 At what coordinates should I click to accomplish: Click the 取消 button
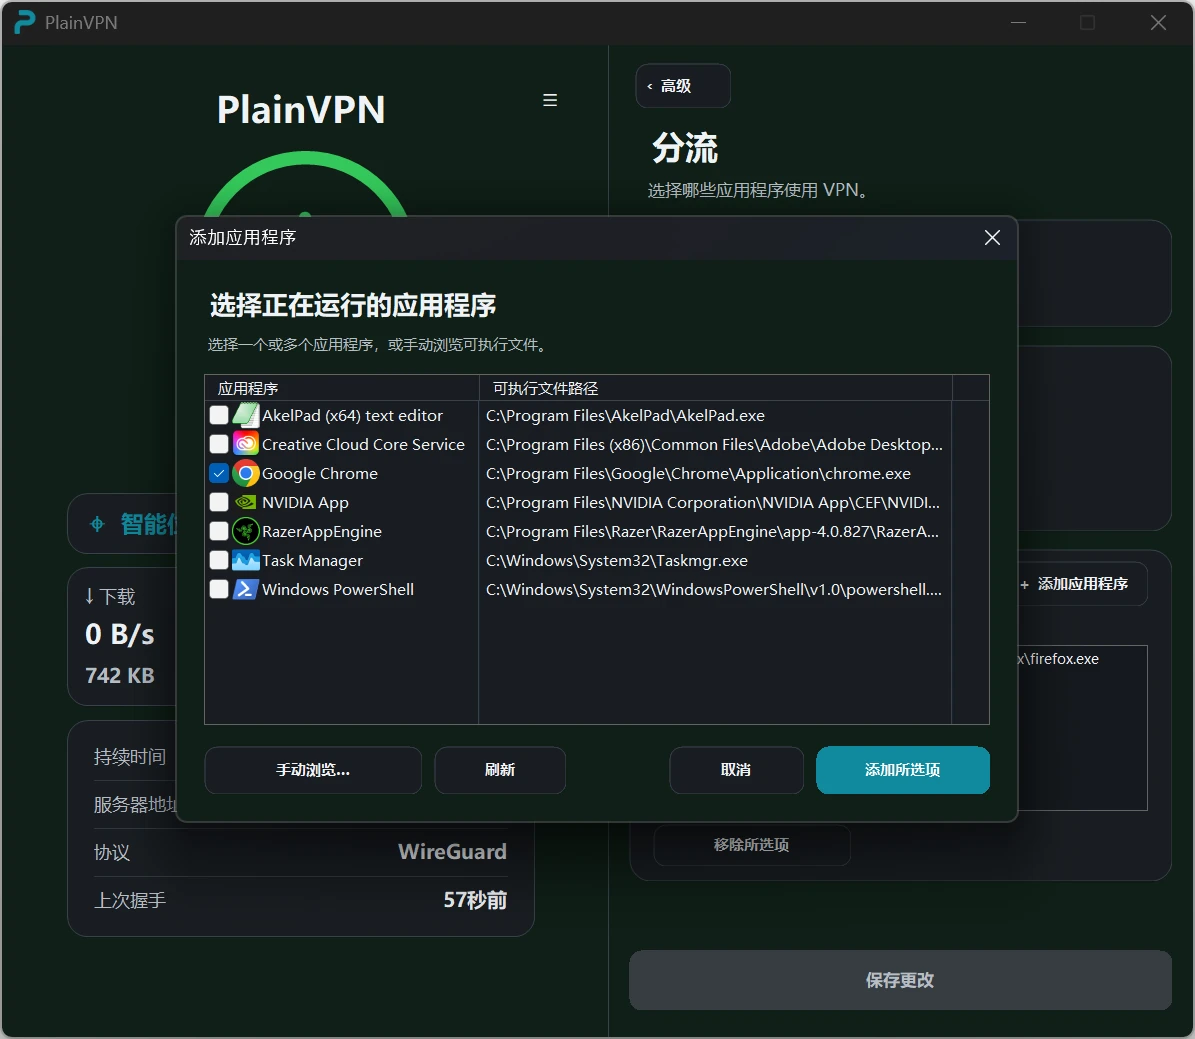click(x=736, y=770)
